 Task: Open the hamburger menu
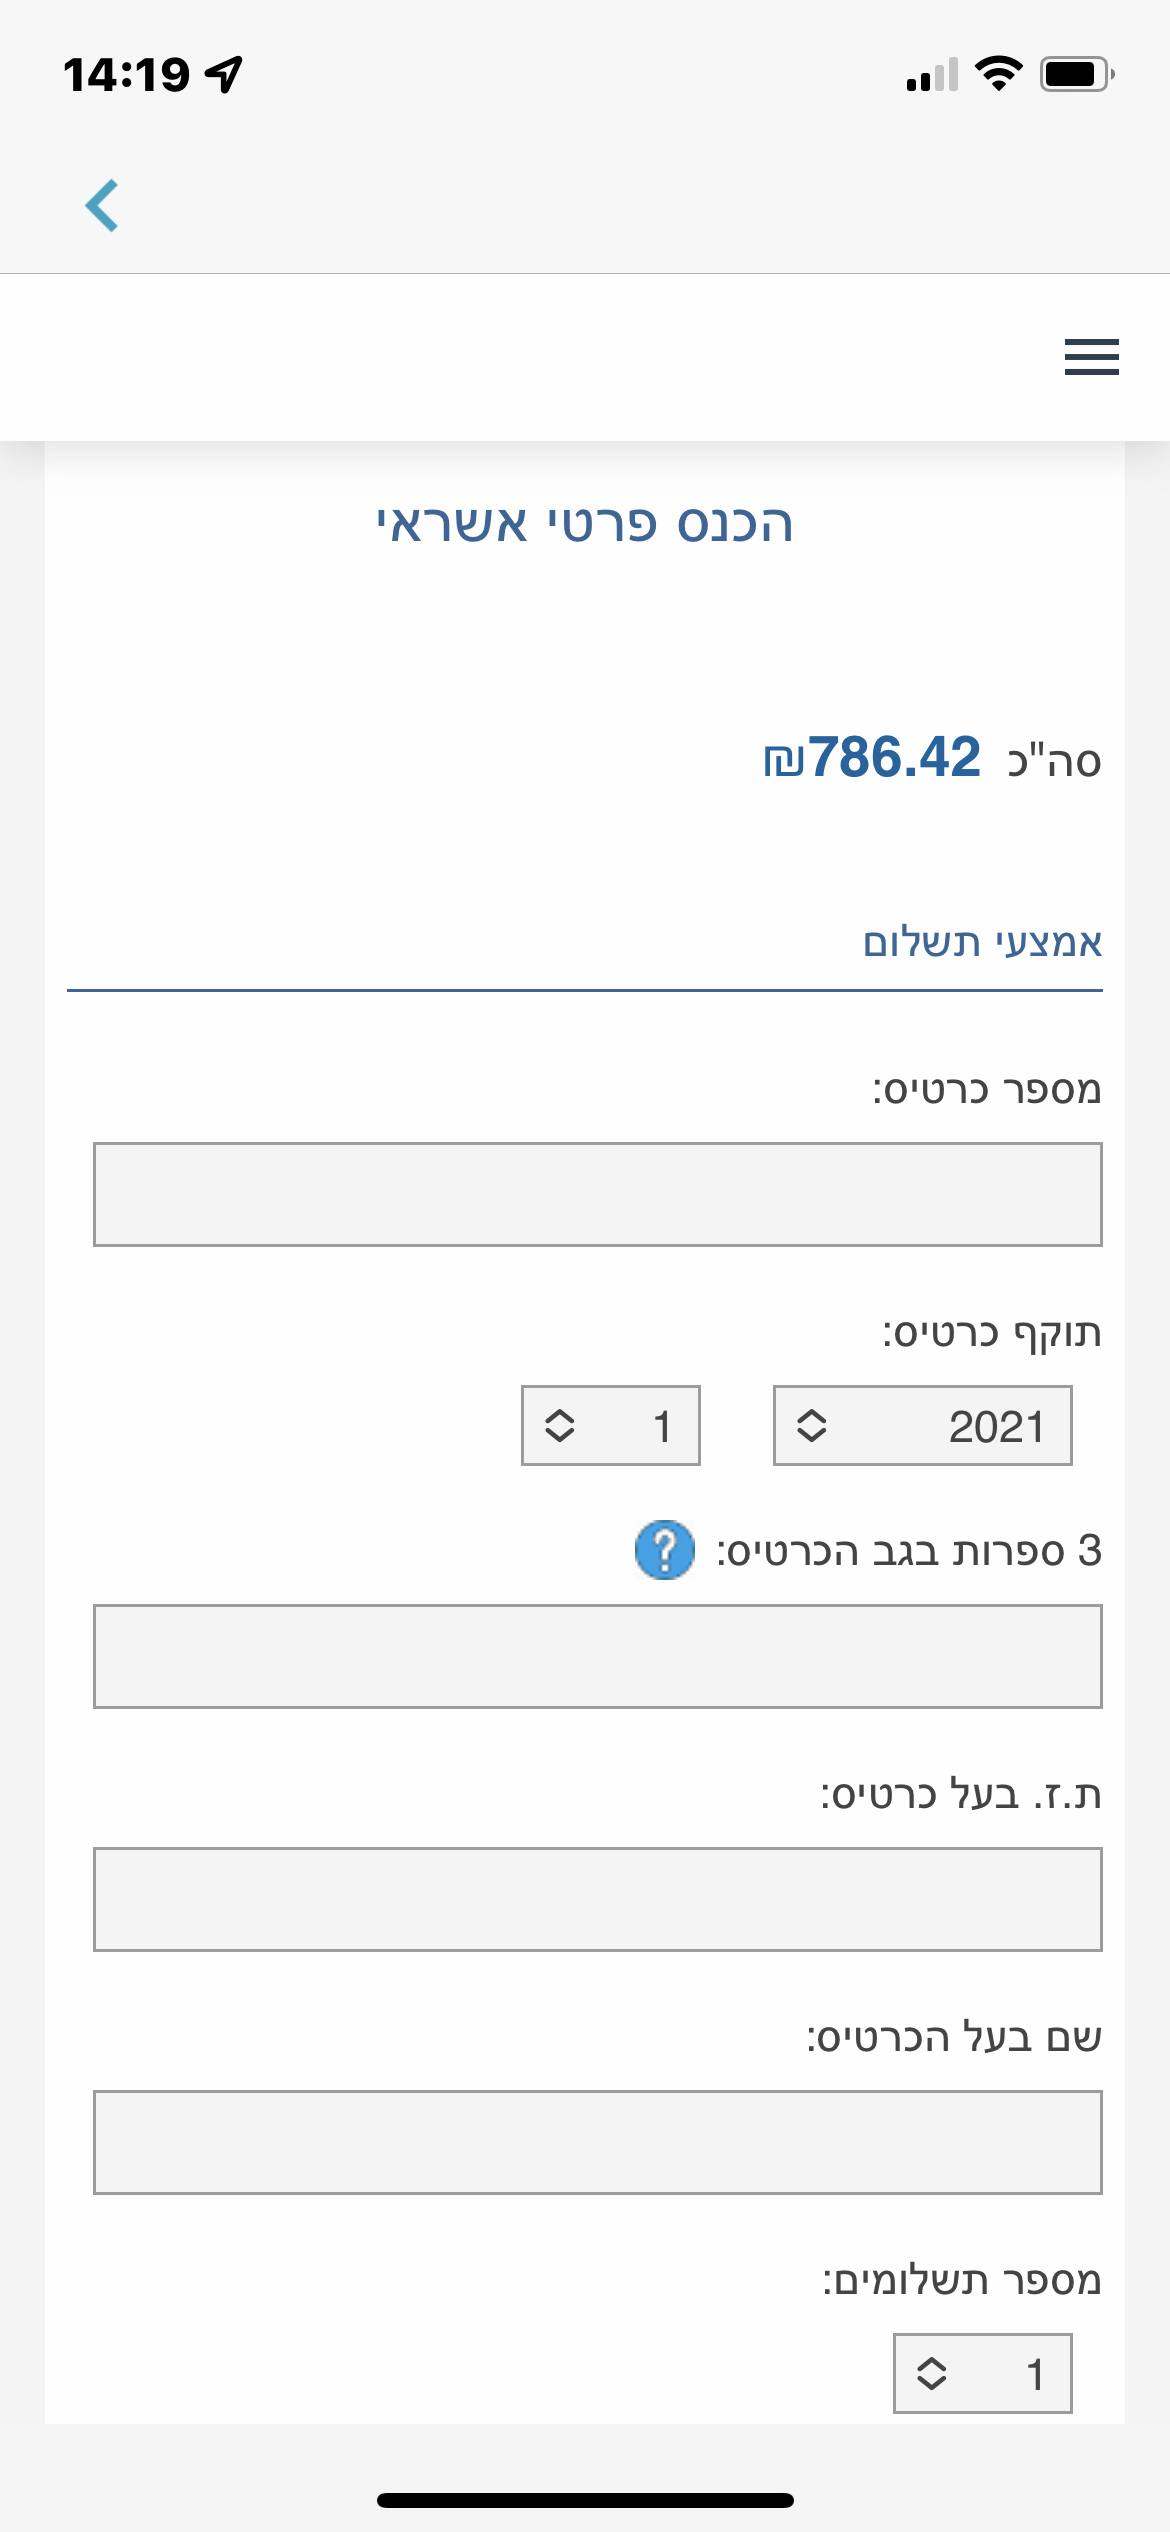coord(1091,357)
